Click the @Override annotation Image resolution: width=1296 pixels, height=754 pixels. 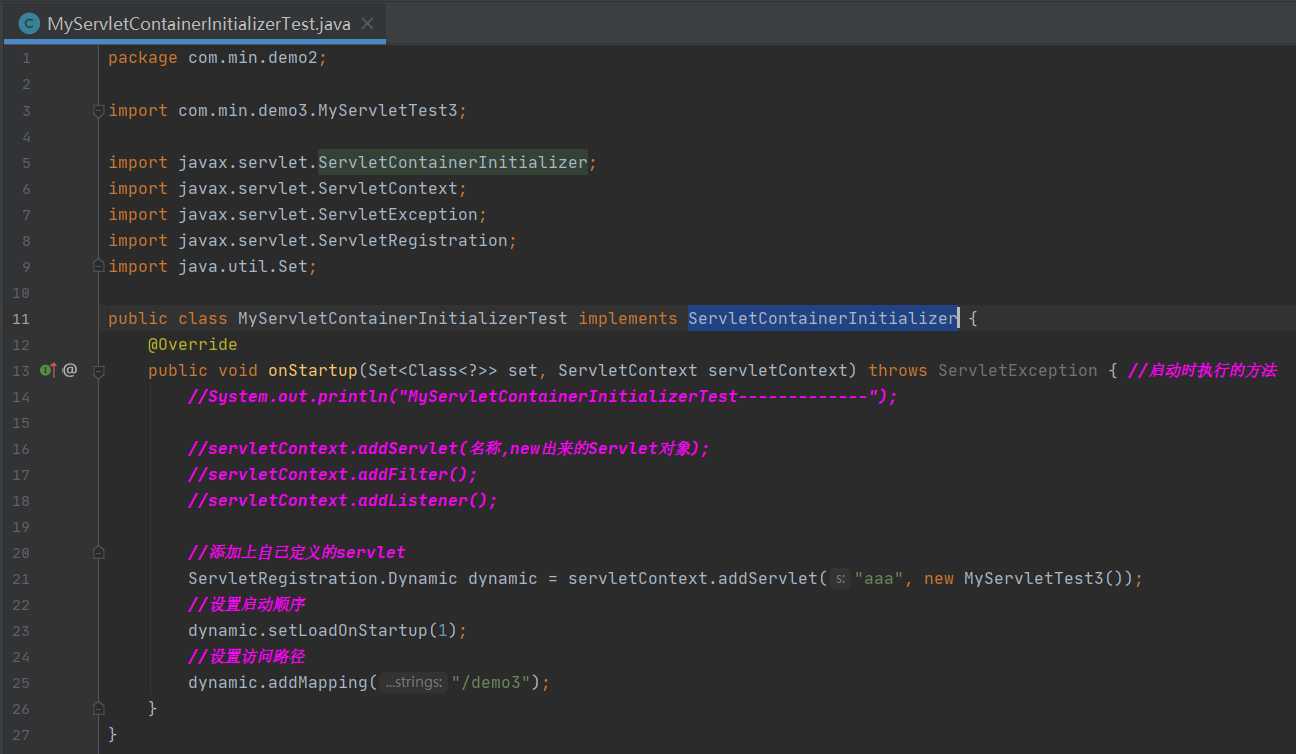[x=193, y=344]
